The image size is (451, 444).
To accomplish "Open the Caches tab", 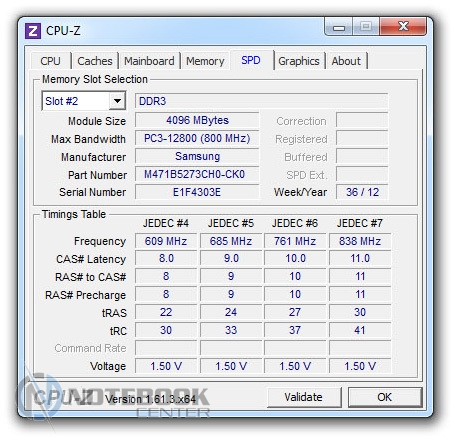I will (95, 61).
